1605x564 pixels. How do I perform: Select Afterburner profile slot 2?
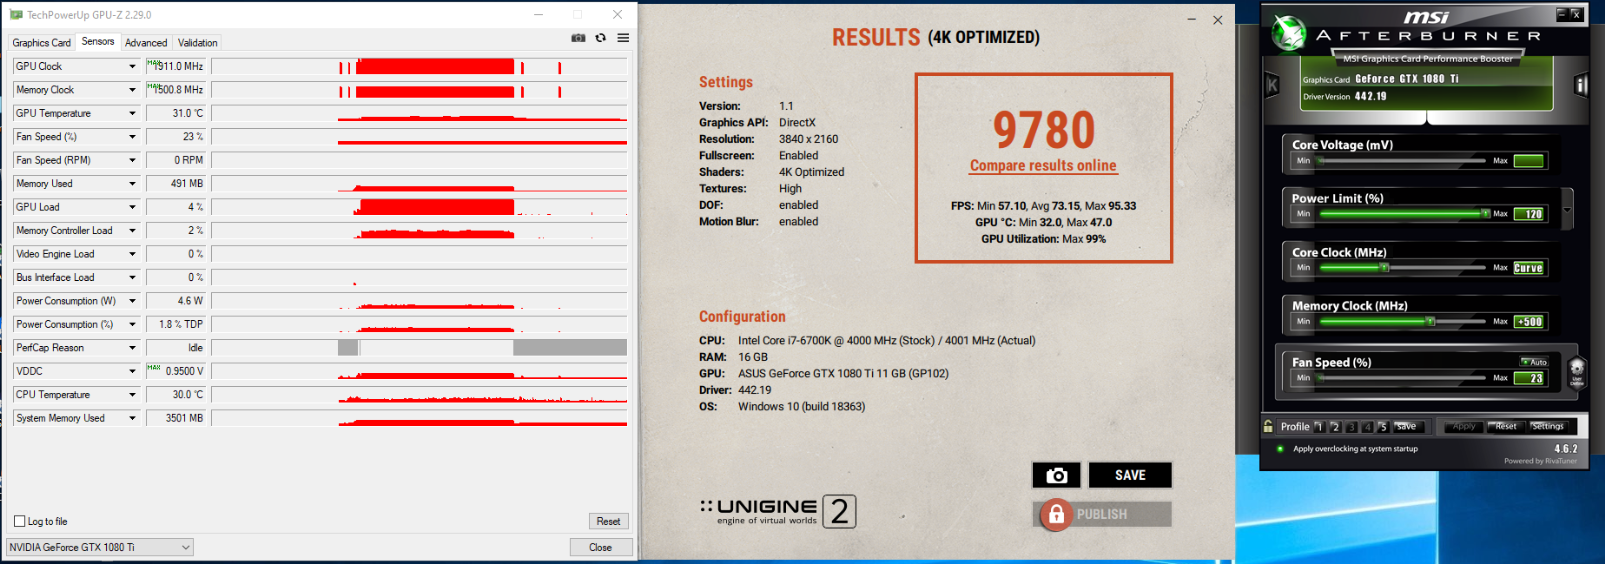(1335, 427)
